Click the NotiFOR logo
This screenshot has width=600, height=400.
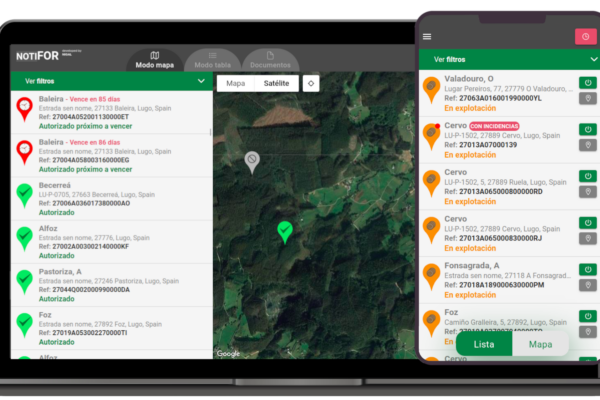click(37, 56)
